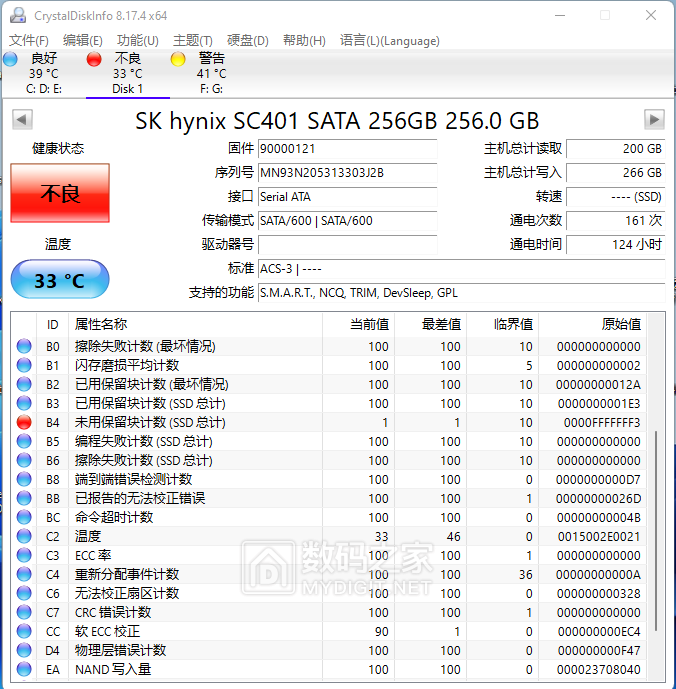676x689 pixels.
Task: Click the host total reads value 200 GB
Action: 615,149
